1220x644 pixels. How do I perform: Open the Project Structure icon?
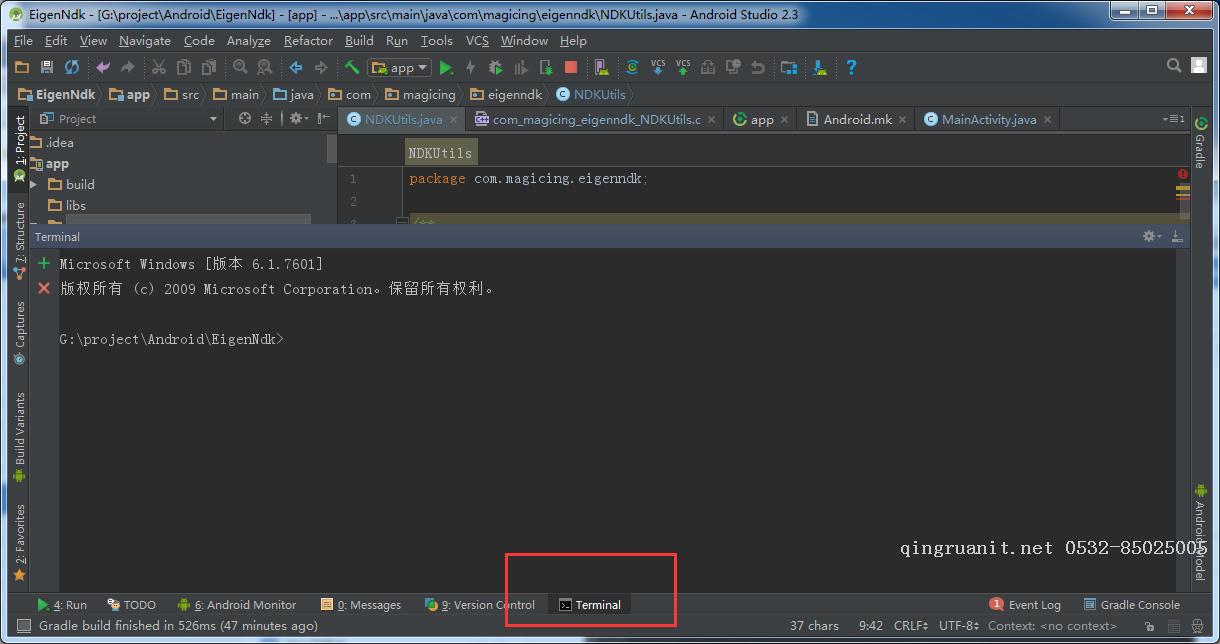789,67
